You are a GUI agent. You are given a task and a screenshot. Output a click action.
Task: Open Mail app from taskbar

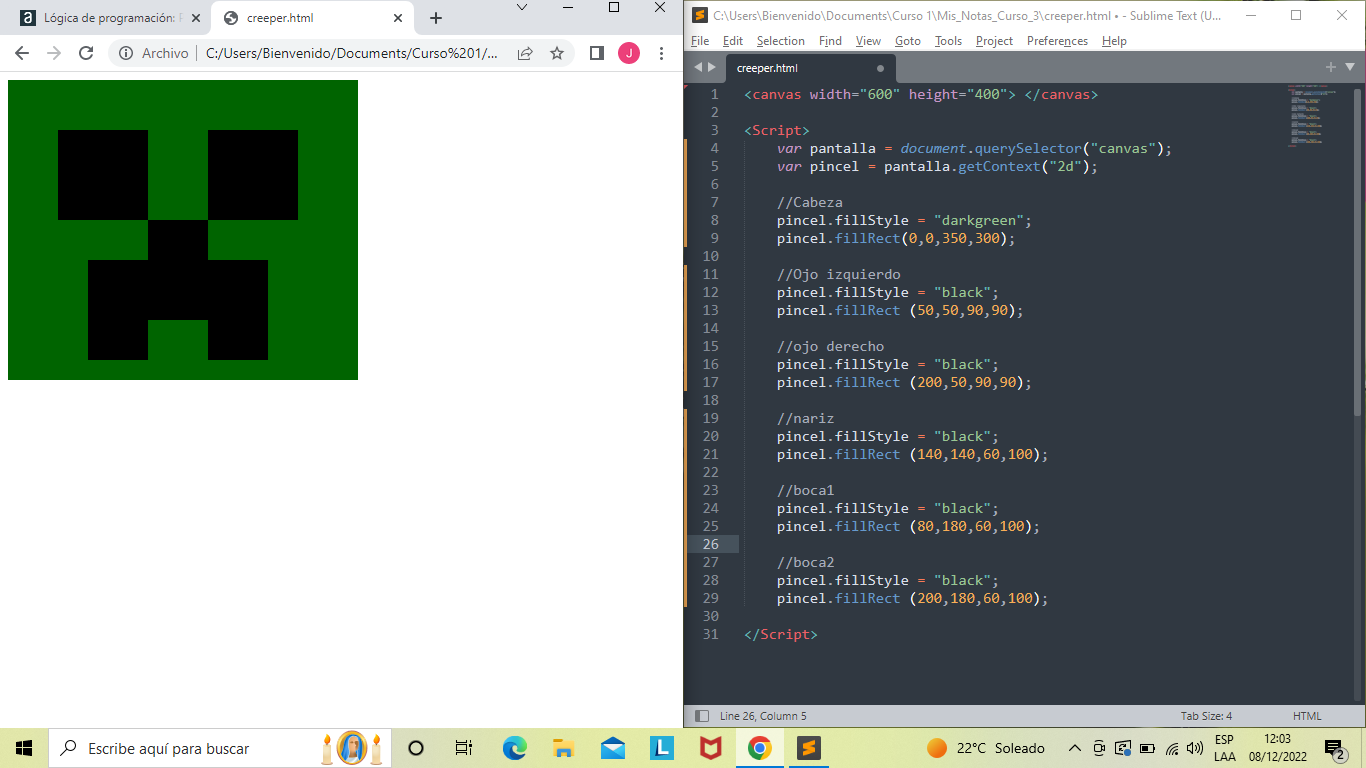613,748
